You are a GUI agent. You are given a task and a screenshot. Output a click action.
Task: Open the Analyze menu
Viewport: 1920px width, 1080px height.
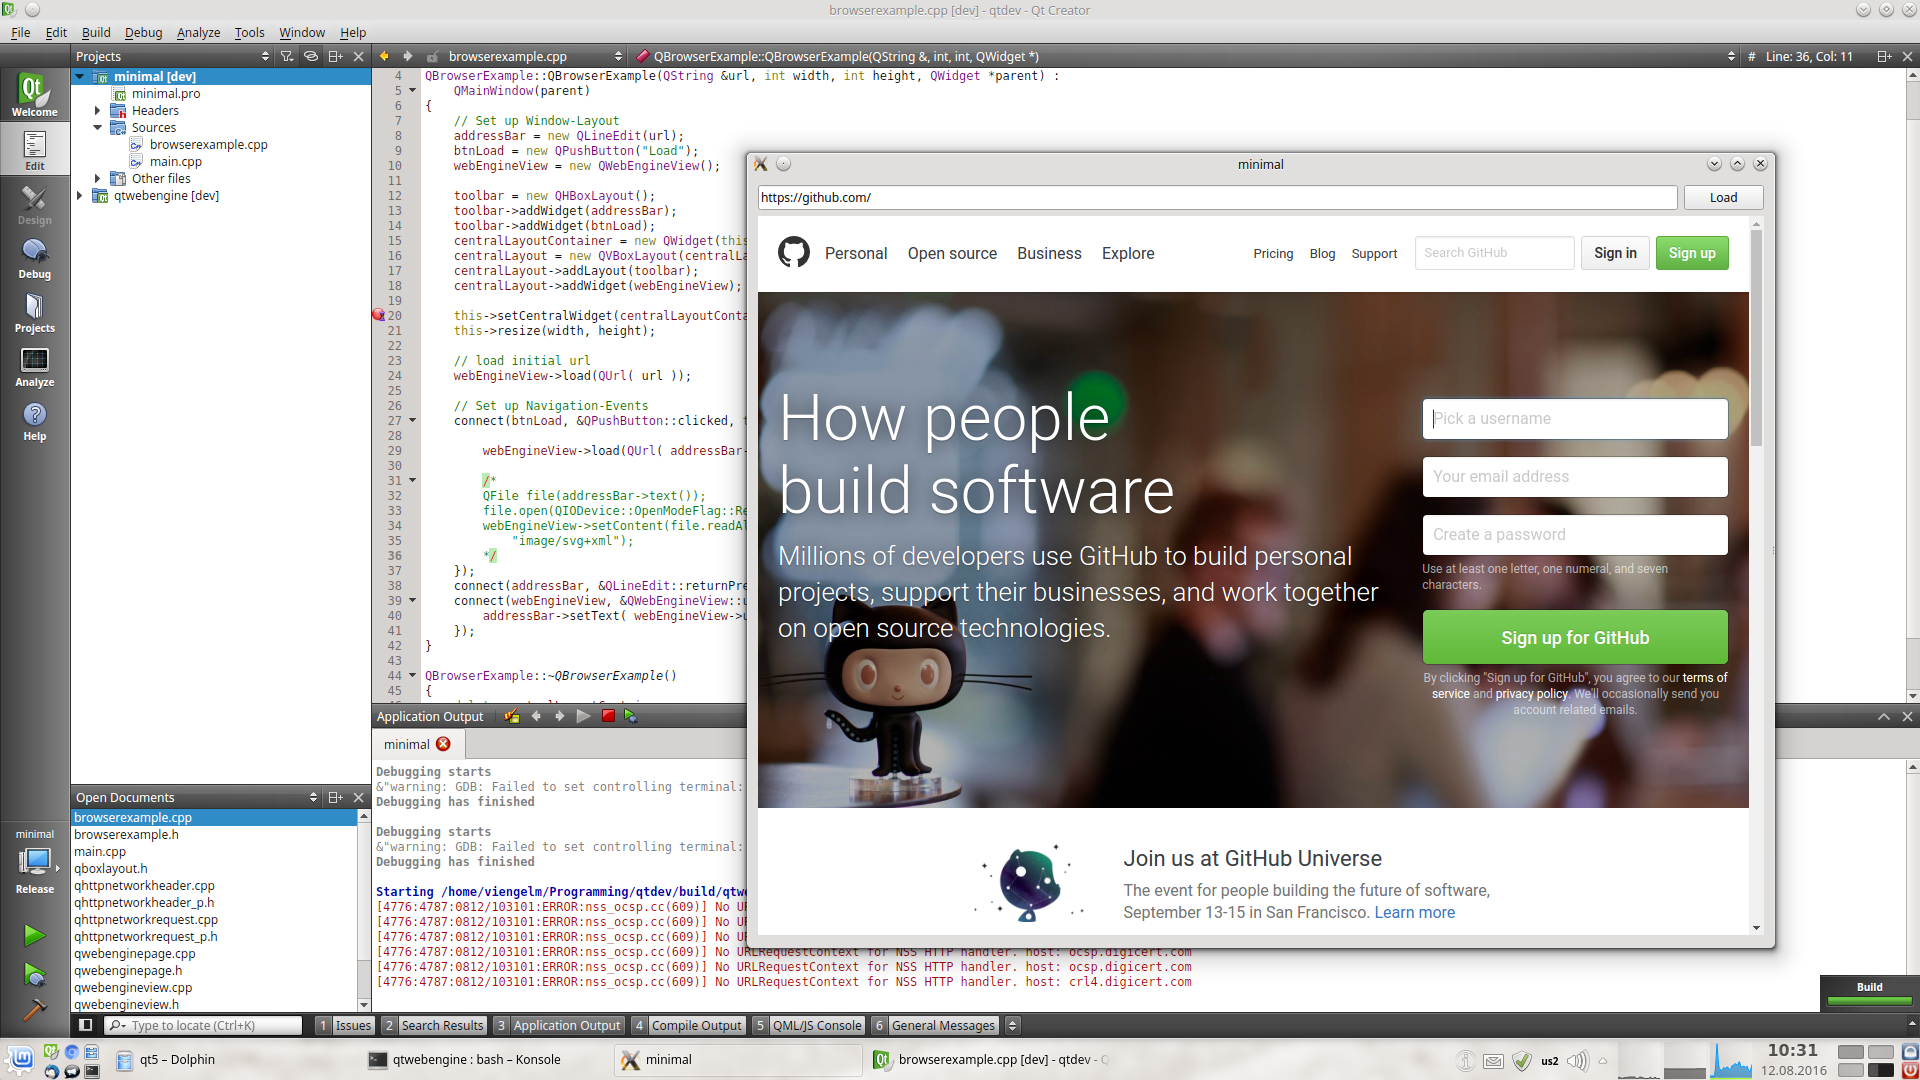click(x=198, y=32)
